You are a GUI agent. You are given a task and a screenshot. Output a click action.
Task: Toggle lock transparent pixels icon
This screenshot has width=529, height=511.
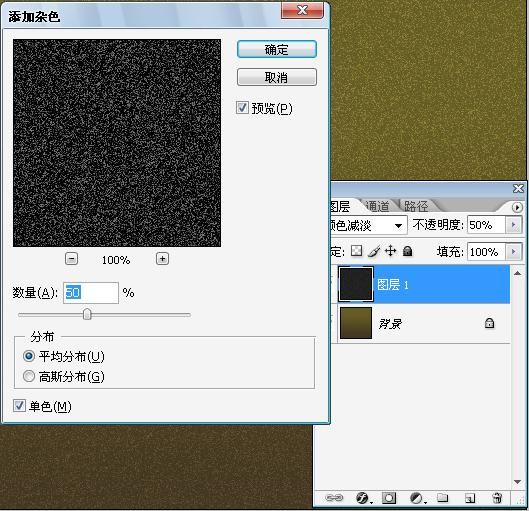(357, 251)
